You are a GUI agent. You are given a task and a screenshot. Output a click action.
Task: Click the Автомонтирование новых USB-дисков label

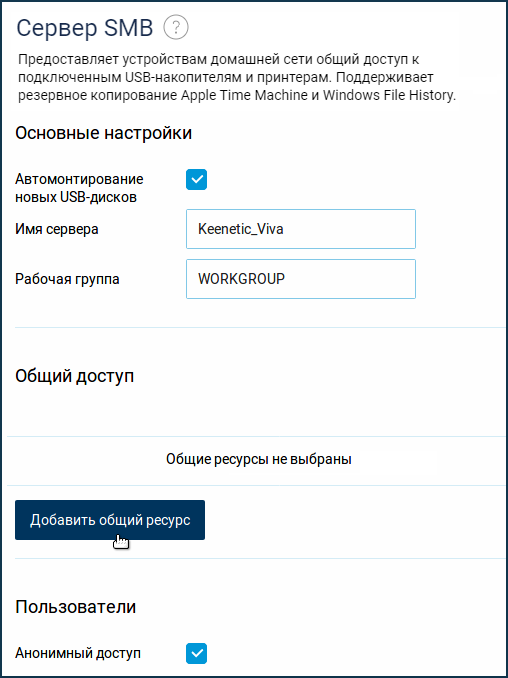[x=80, y=188]
